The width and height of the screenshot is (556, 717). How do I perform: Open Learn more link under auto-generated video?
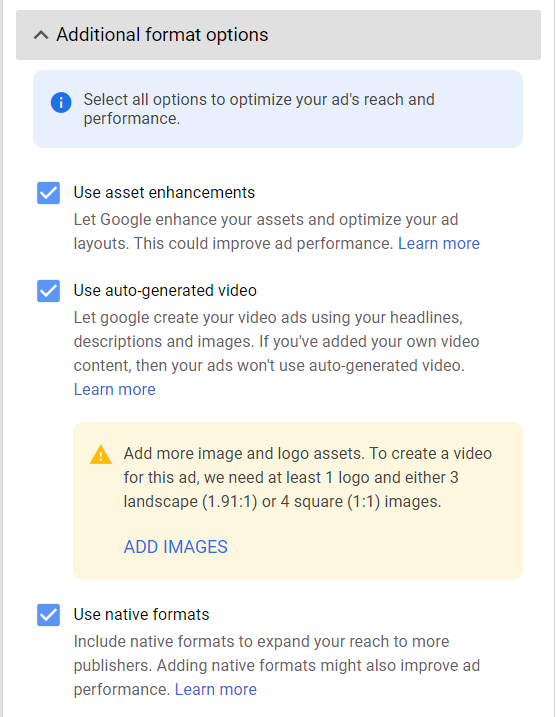click(x=115, y=389)
